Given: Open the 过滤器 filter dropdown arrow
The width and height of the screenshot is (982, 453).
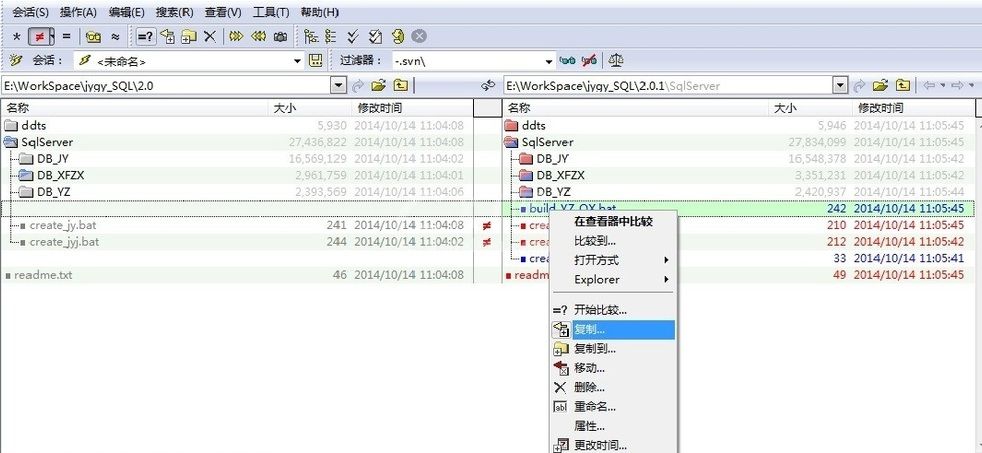Looking at the screenshot, I should (x=549, y=61).
